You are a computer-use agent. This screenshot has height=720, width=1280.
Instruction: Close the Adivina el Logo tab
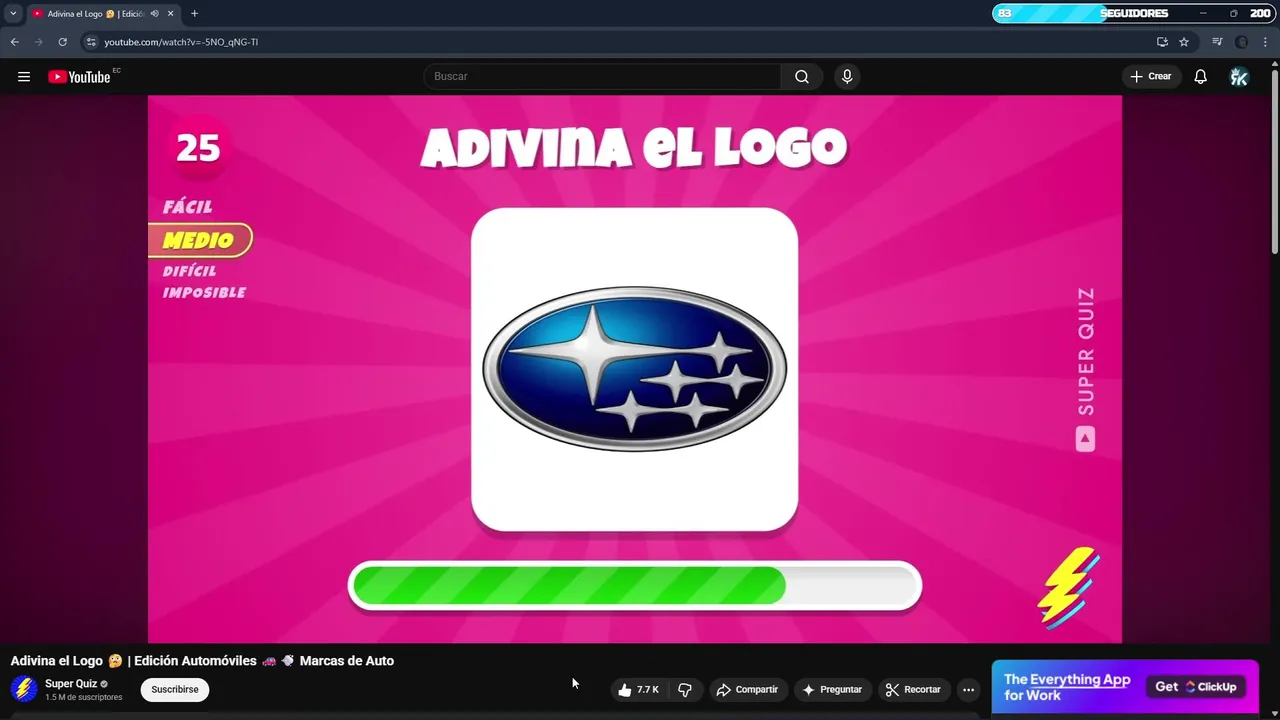click(171, 14)
